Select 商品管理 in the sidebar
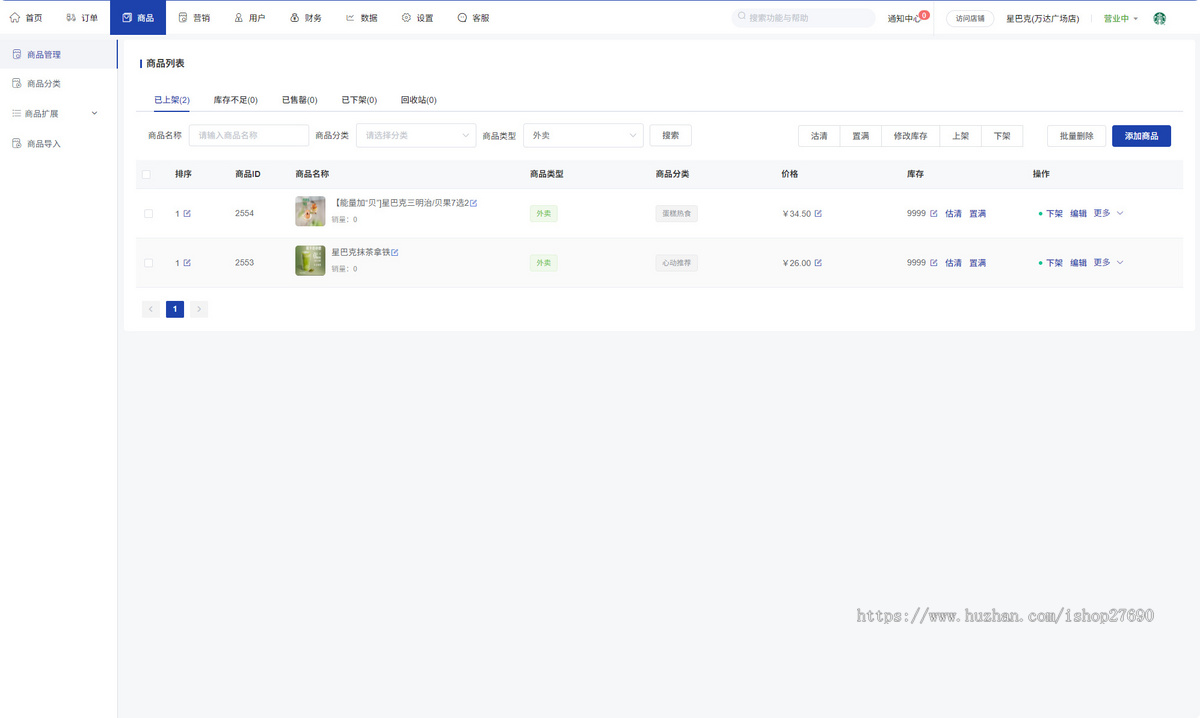1200x718 pixels. click(58, 54)
